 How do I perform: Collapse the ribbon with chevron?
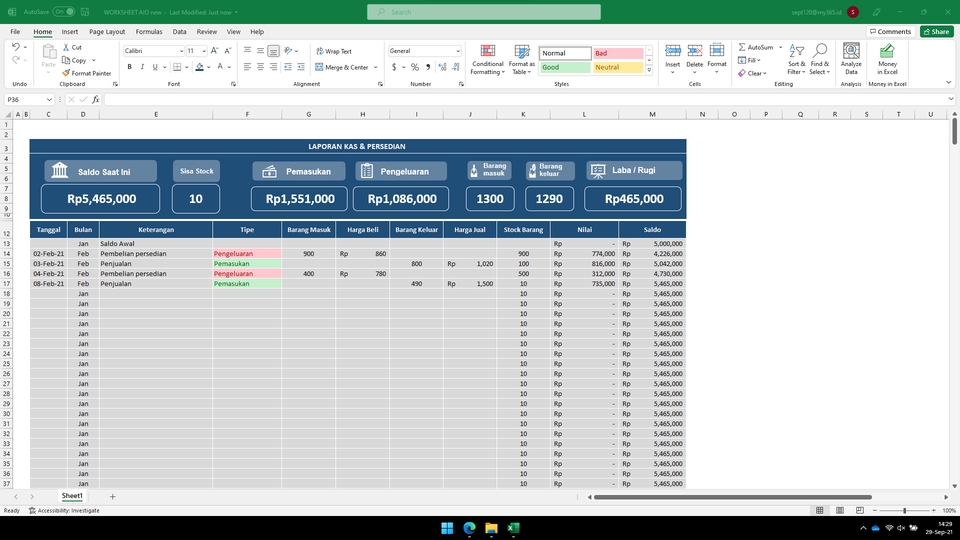coord(948,82)
